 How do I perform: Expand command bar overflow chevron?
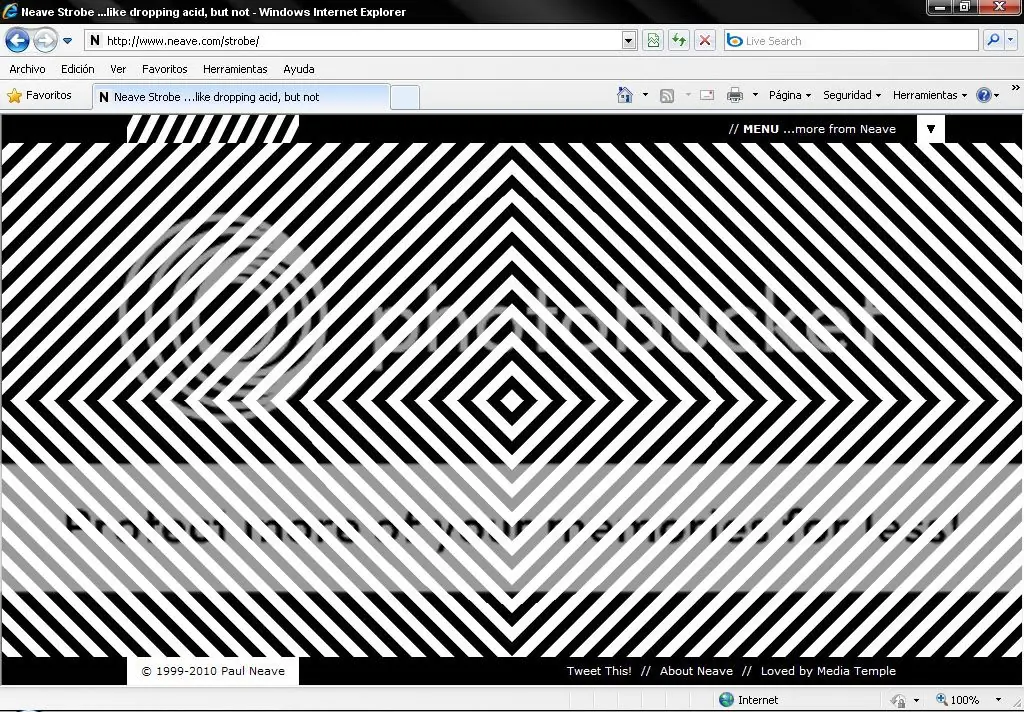tap(1016, 88)
